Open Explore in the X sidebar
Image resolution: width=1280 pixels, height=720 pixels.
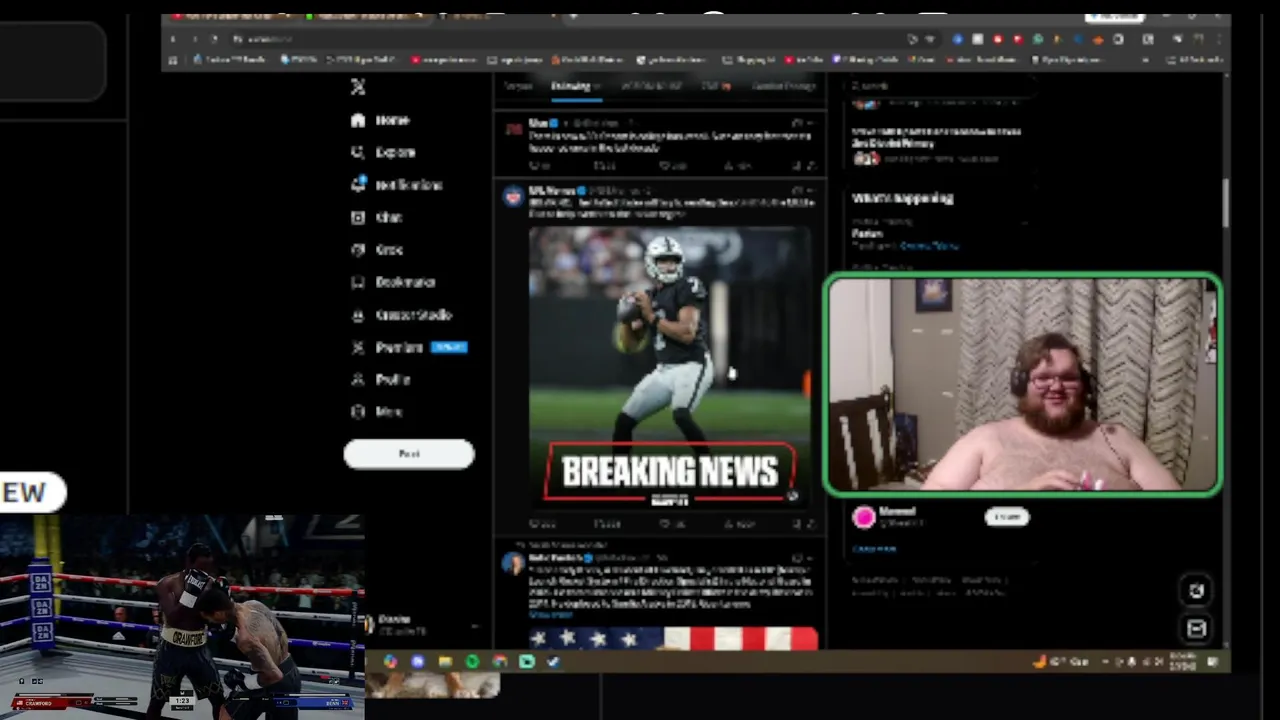click(383, 152)
